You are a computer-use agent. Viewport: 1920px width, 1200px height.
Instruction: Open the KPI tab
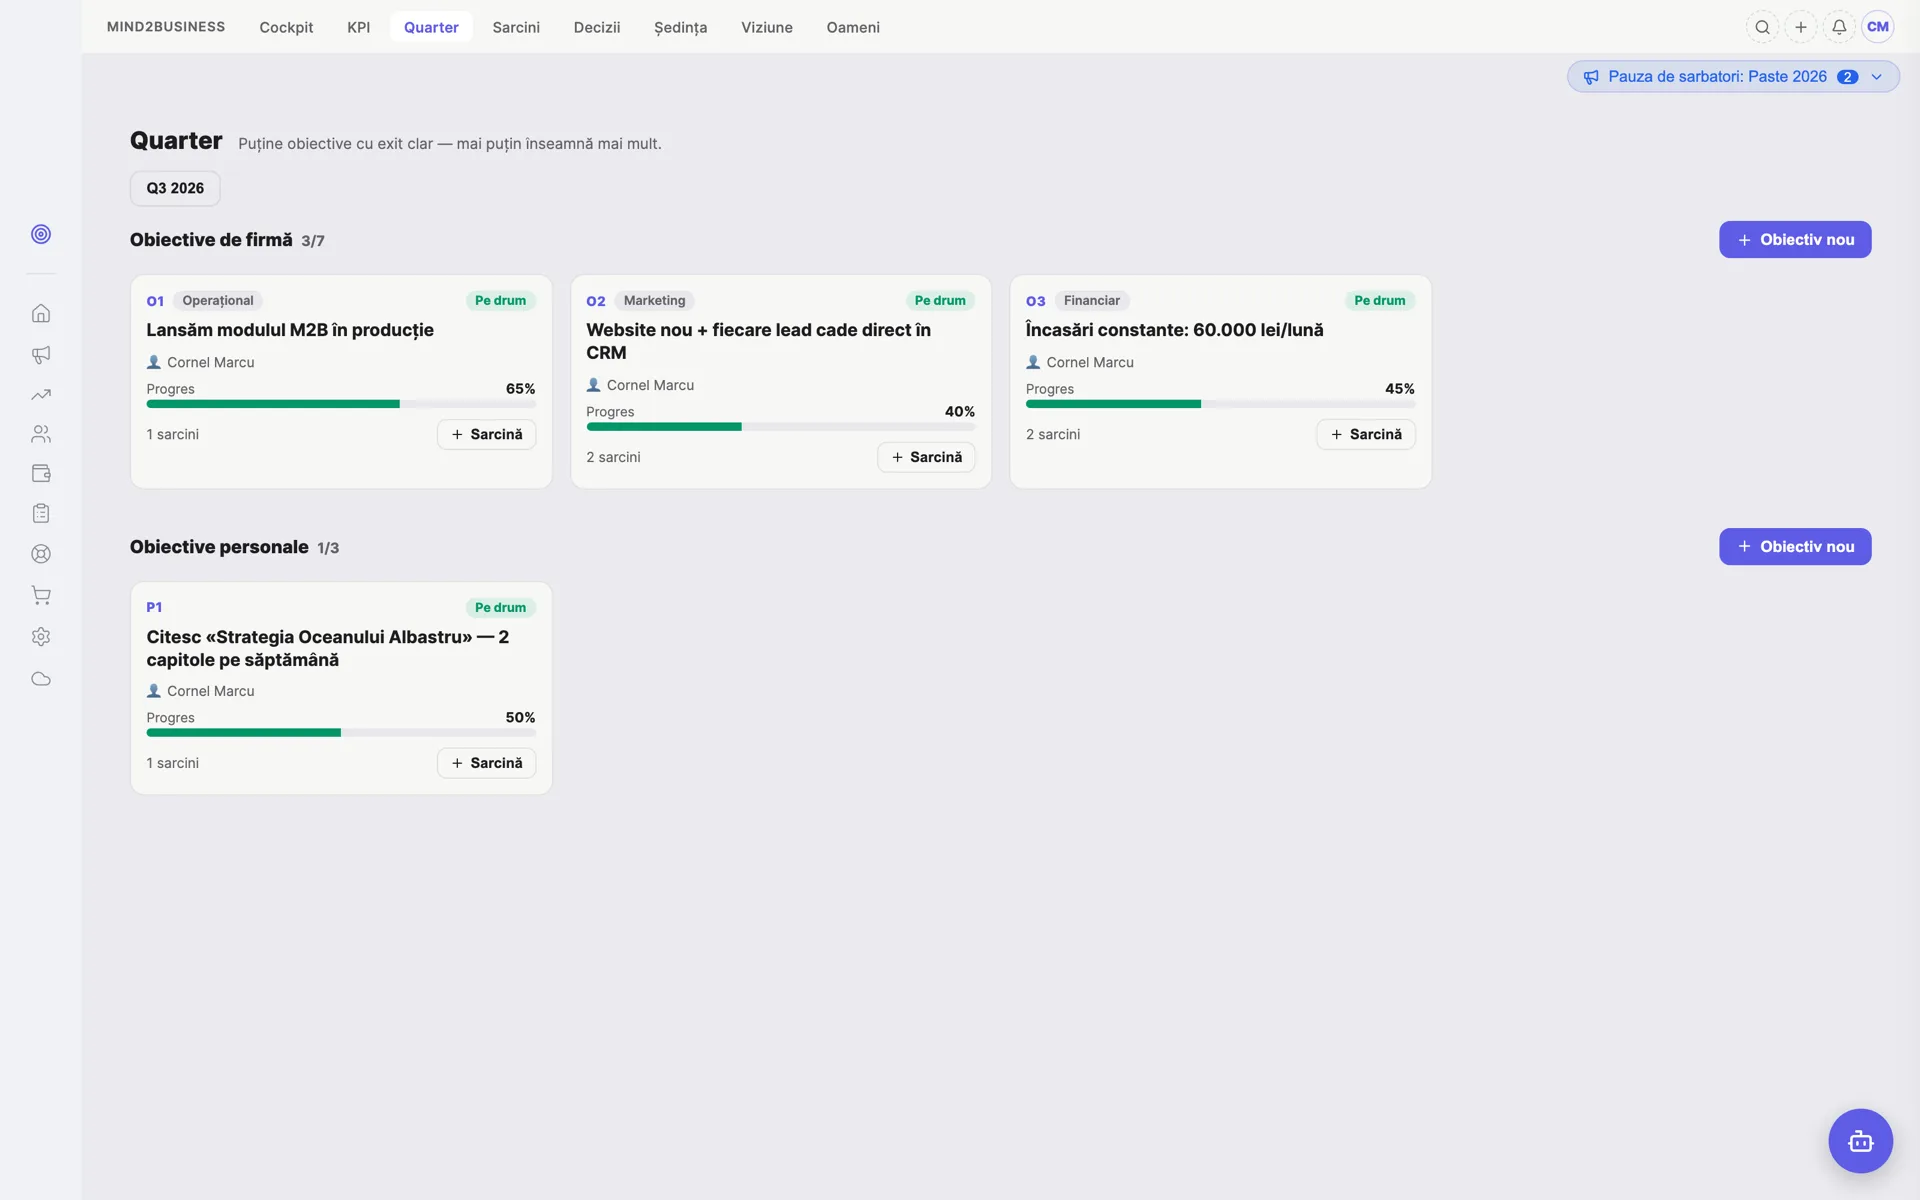click(359, 27)
